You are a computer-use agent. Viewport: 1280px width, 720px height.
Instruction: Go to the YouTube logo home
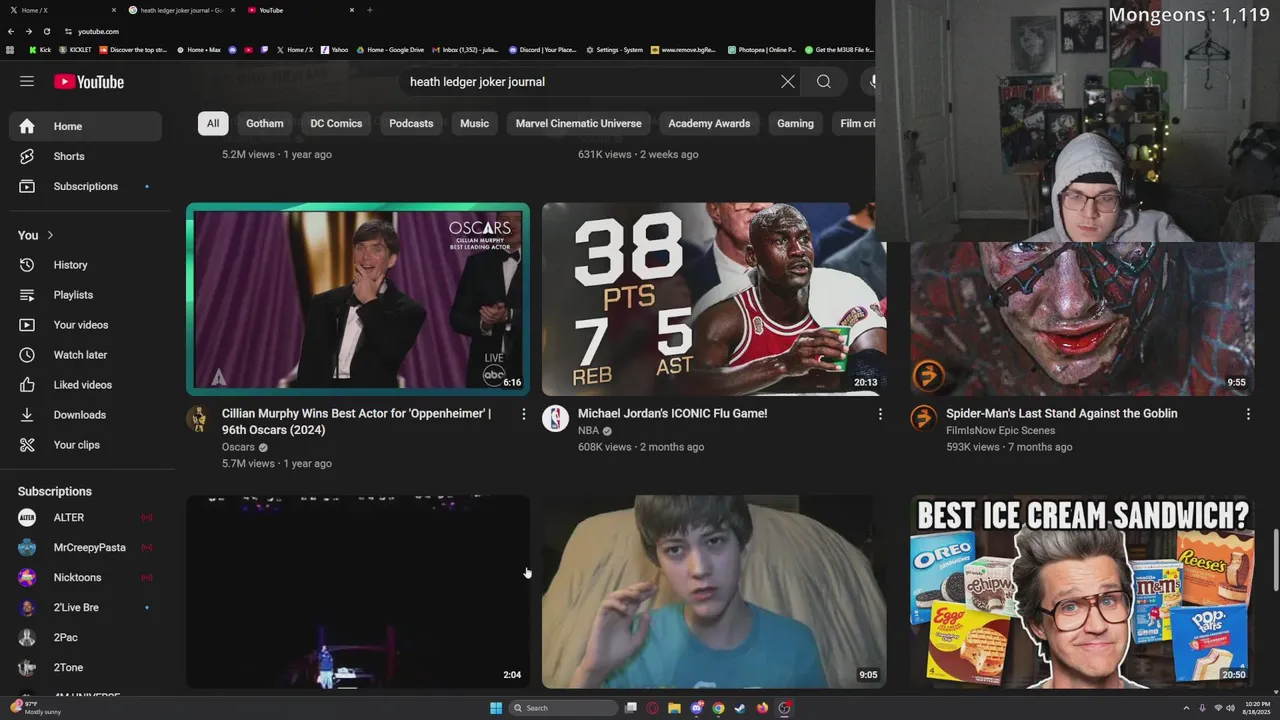(x=89, y=82)
